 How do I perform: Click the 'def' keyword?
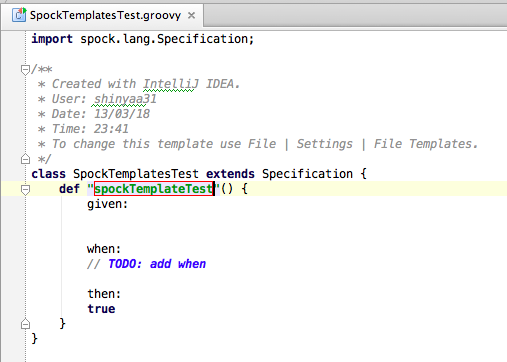[x=70, y=189]
